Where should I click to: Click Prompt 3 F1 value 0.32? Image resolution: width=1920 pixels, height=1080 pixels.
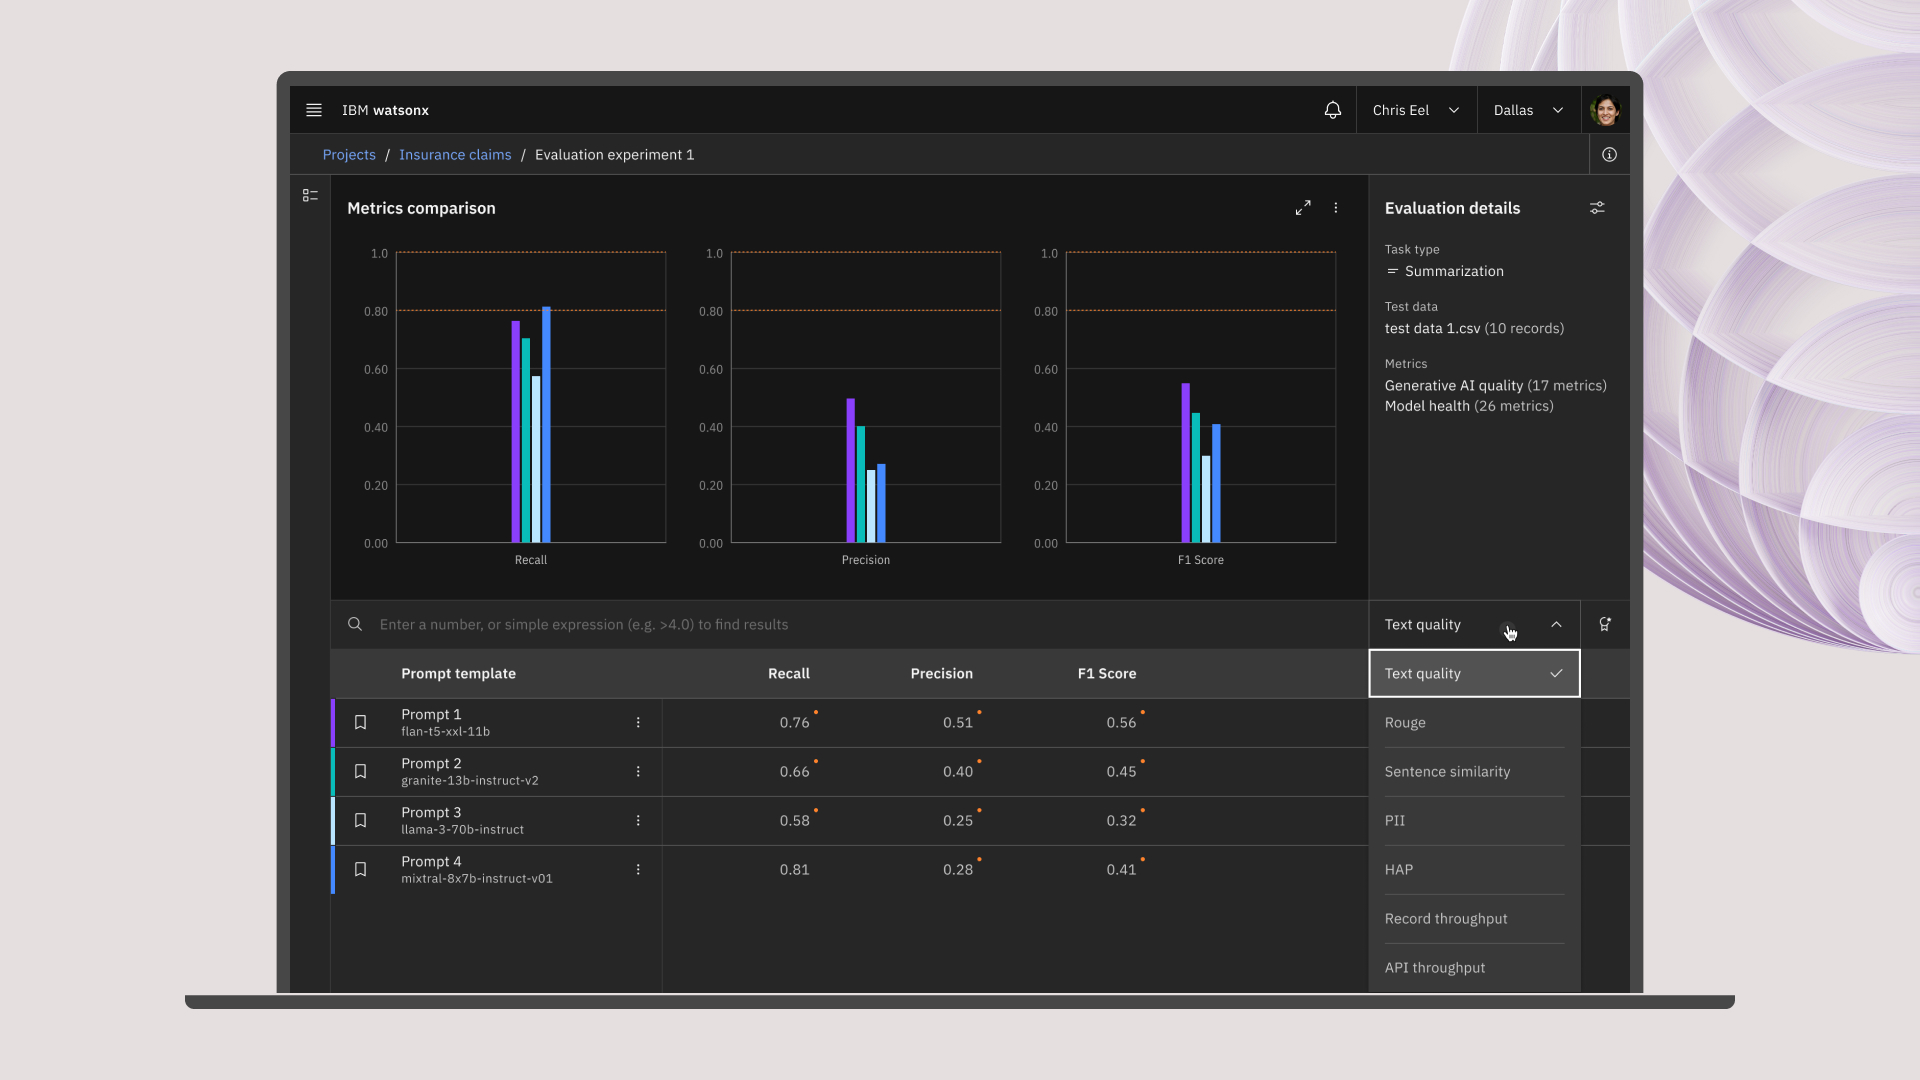pyautogui.click(x=1121, y=821)
